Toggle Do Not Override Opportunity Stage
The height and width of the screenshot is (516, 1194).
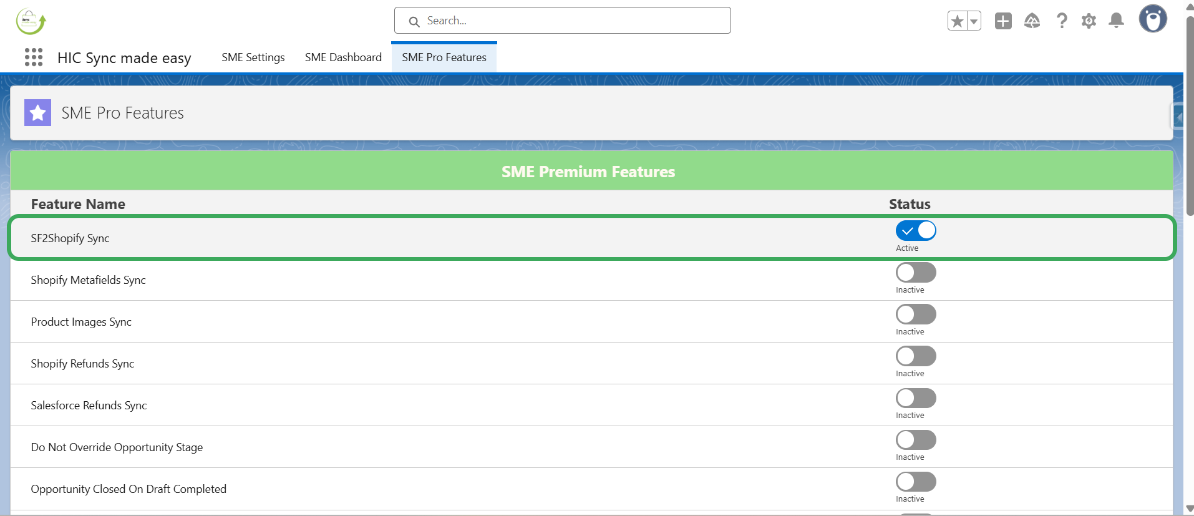[915, 440]
